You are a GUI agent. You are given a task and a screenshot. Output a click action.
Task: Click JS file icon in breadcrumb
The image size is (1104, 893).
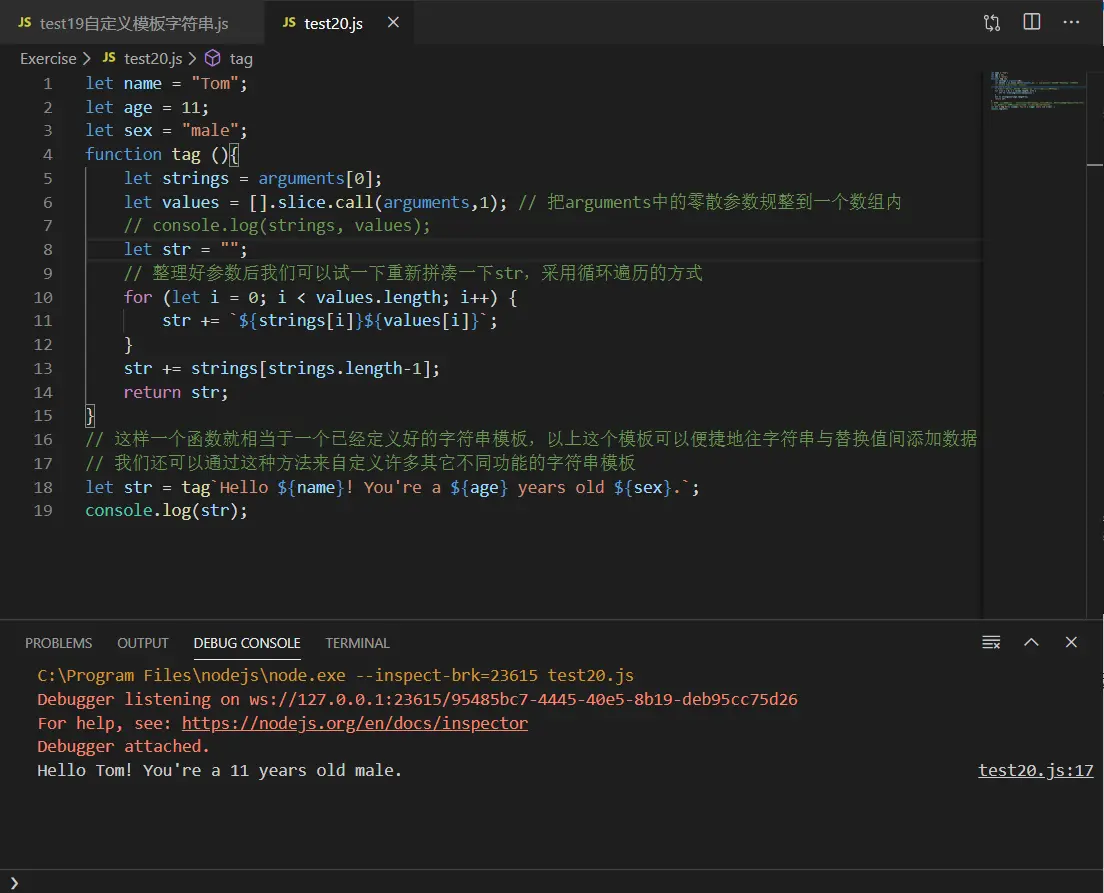(x=109, y=58)
